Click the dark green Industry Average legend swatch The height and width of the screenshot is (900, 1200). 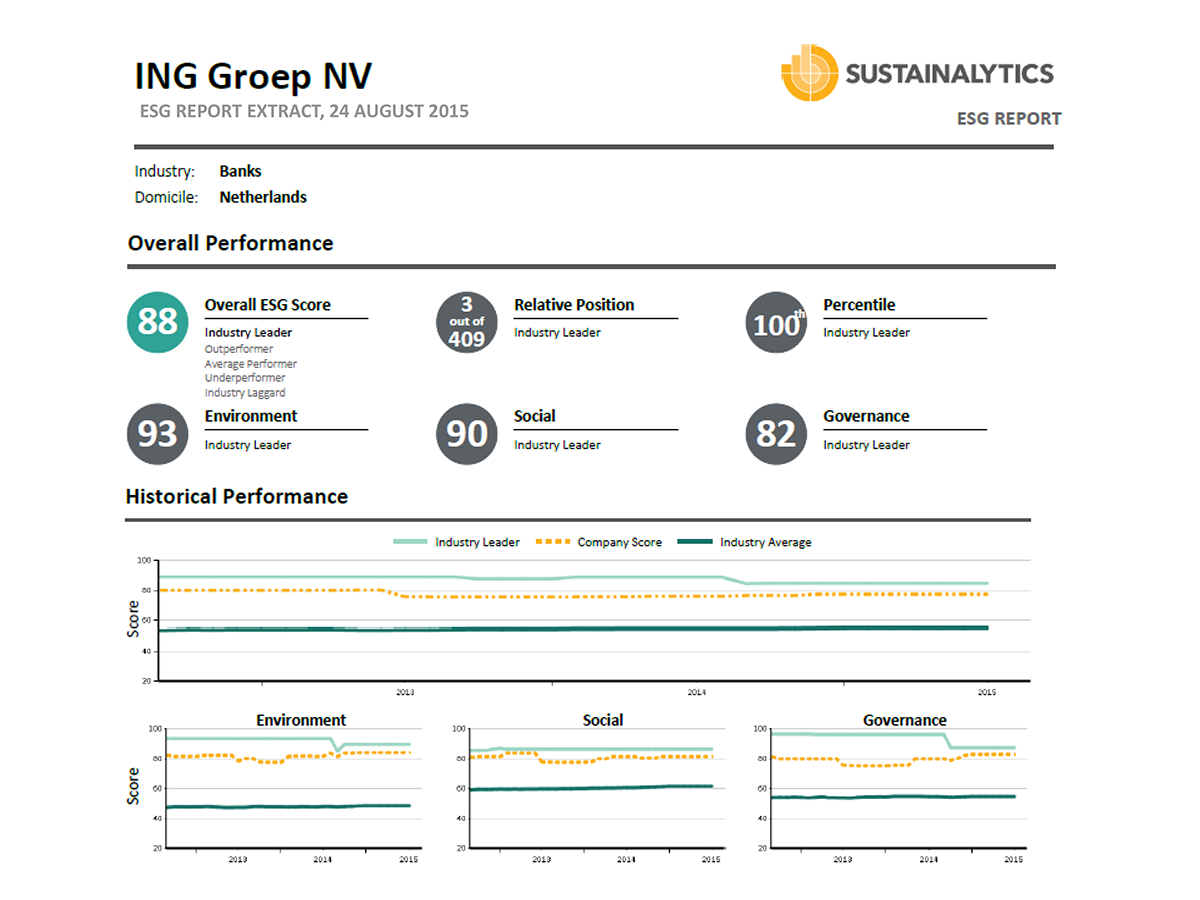click(x=695, y=542)
